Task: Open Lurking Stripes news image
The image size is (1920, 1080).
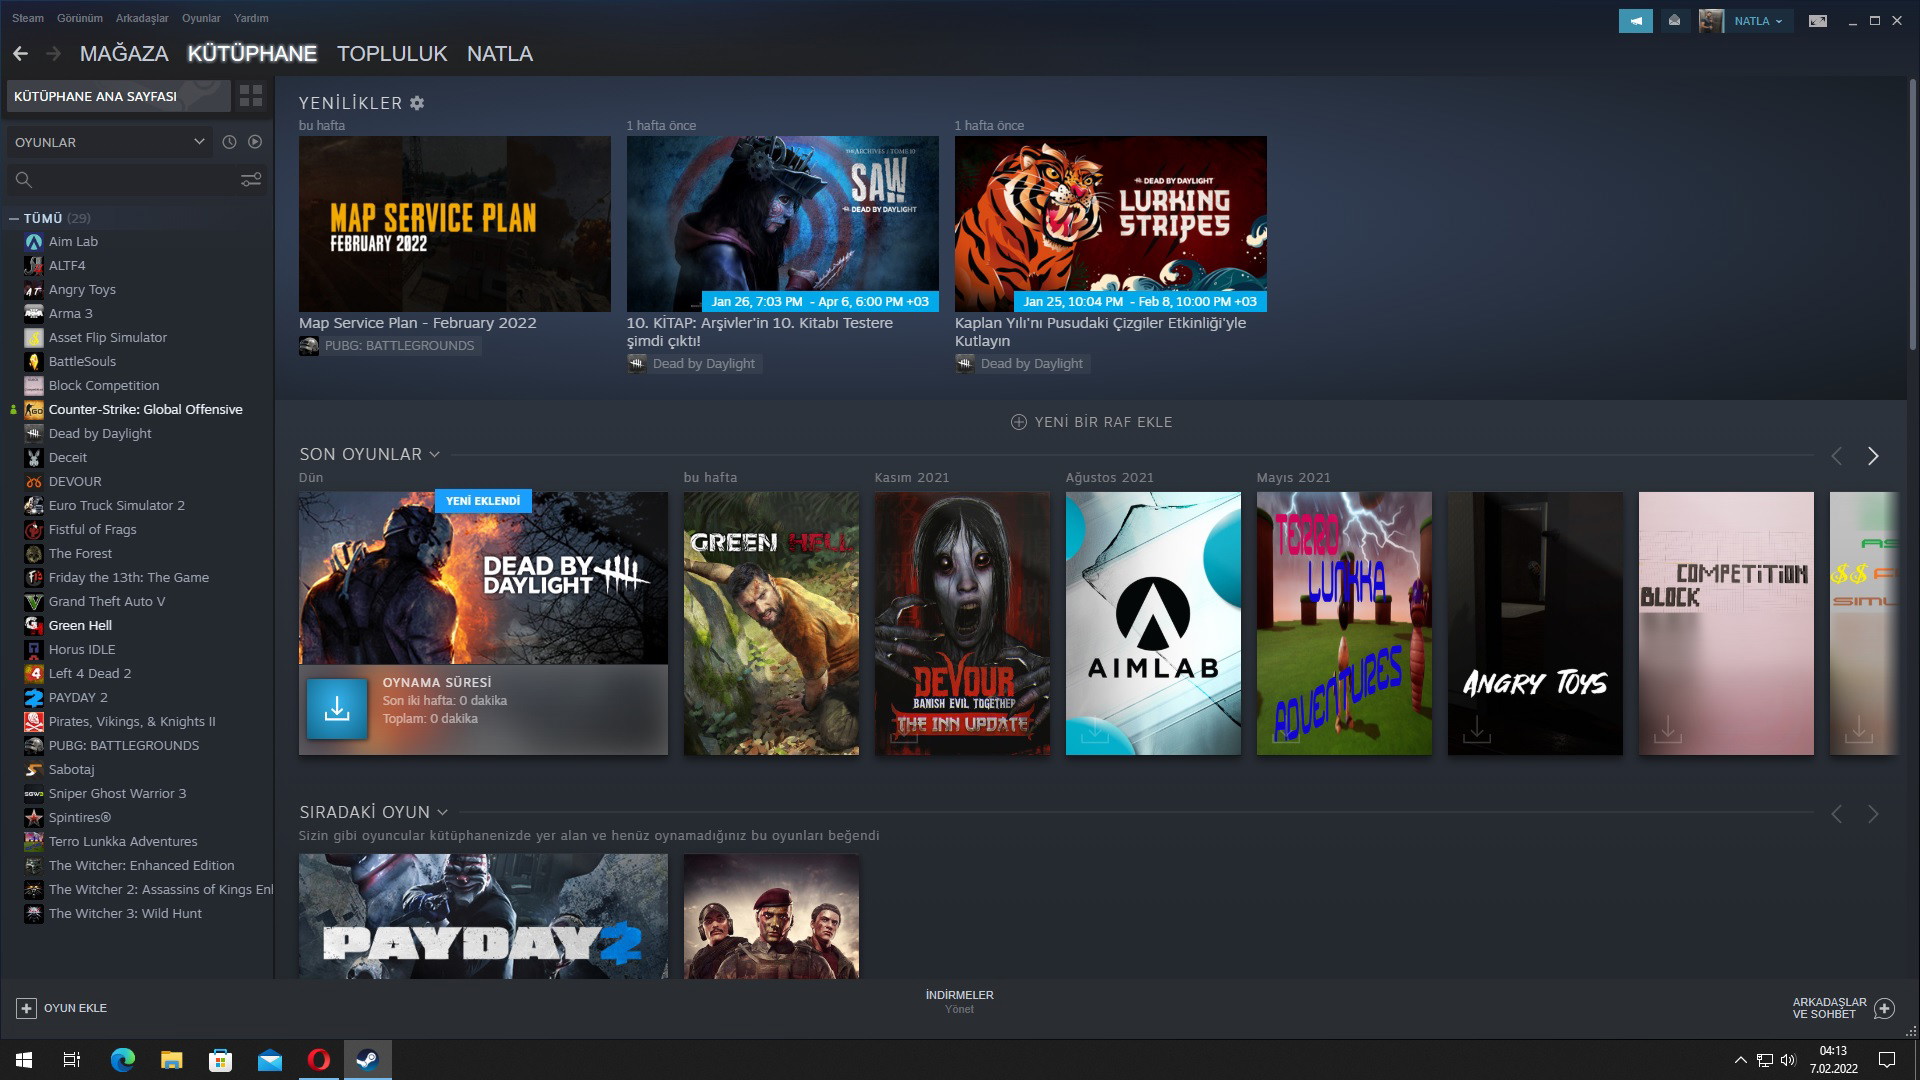Action: tap(1110, 224)
